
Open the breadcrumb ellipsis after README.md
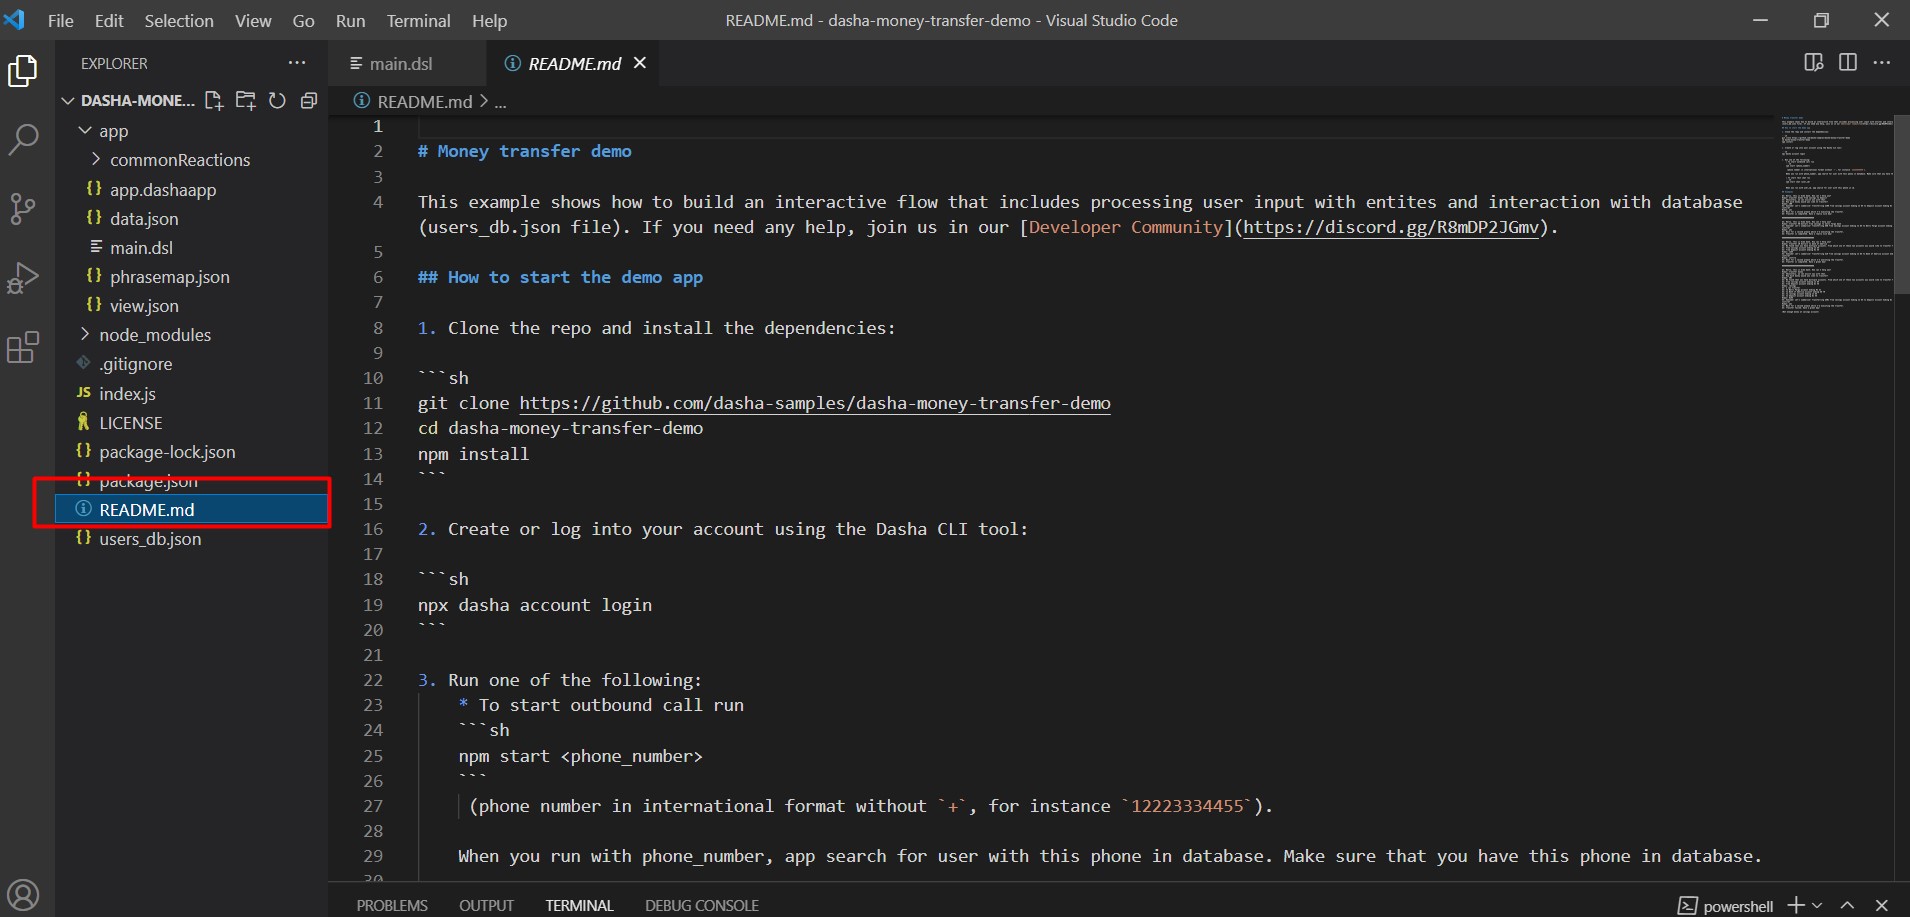pos(501,102)
